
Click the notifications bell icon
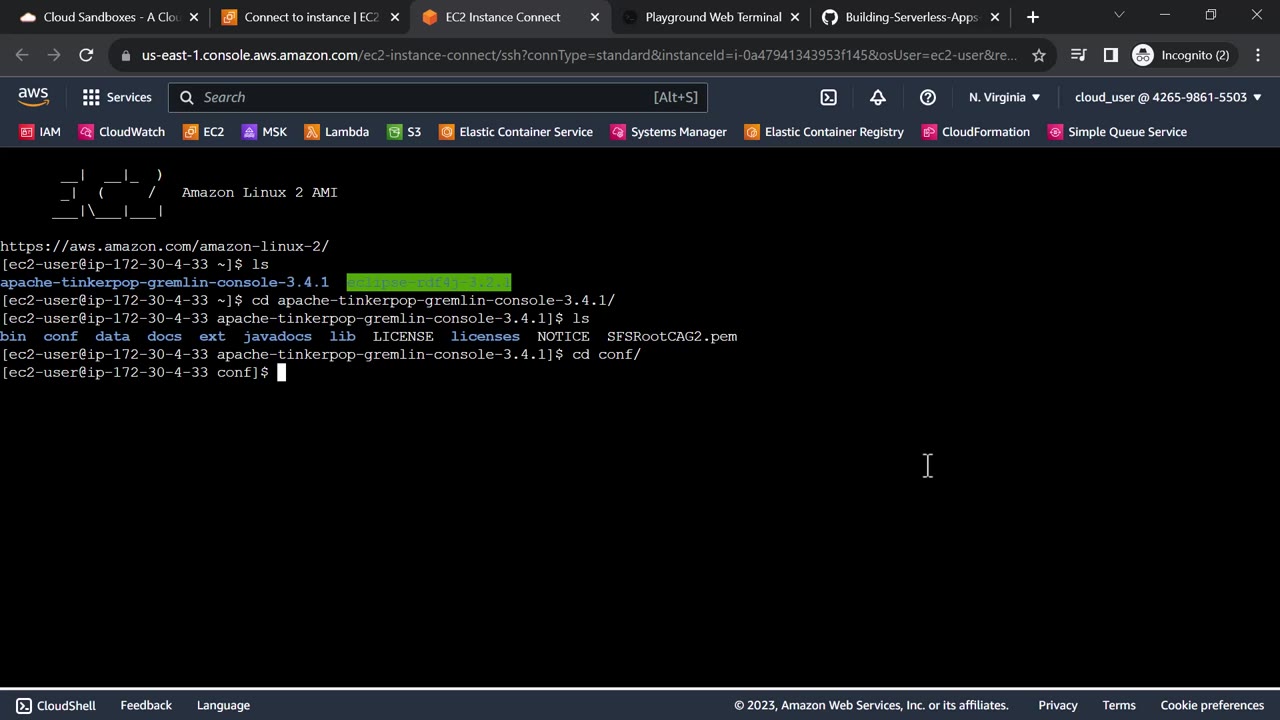tap(877, 97)
